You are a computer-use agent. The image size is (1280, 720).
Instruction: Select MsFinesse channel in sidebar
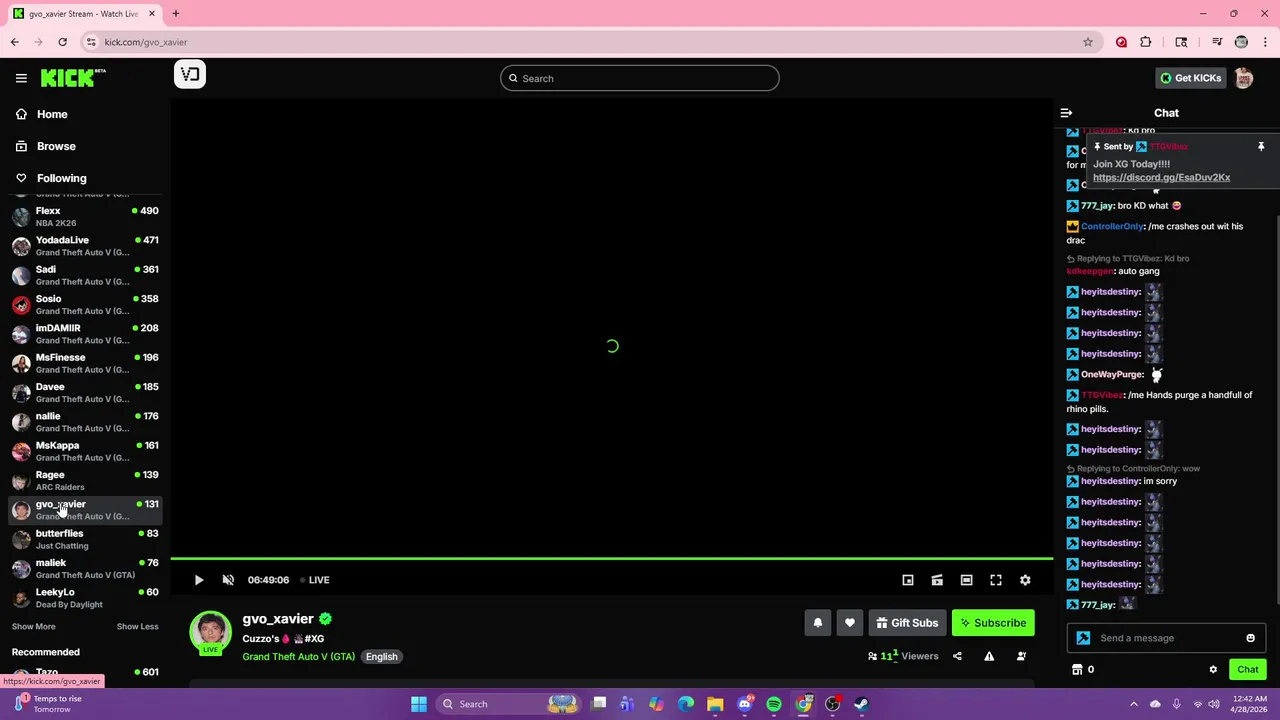tap(85, 363)
